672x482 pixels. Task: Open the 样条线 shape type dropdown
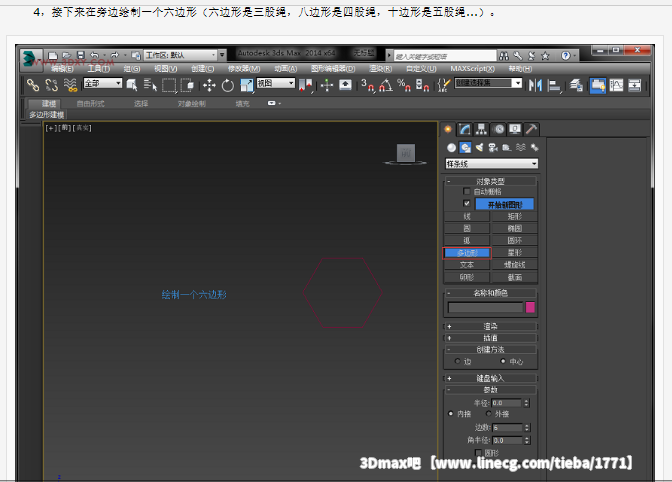click(x=491, y=163)
